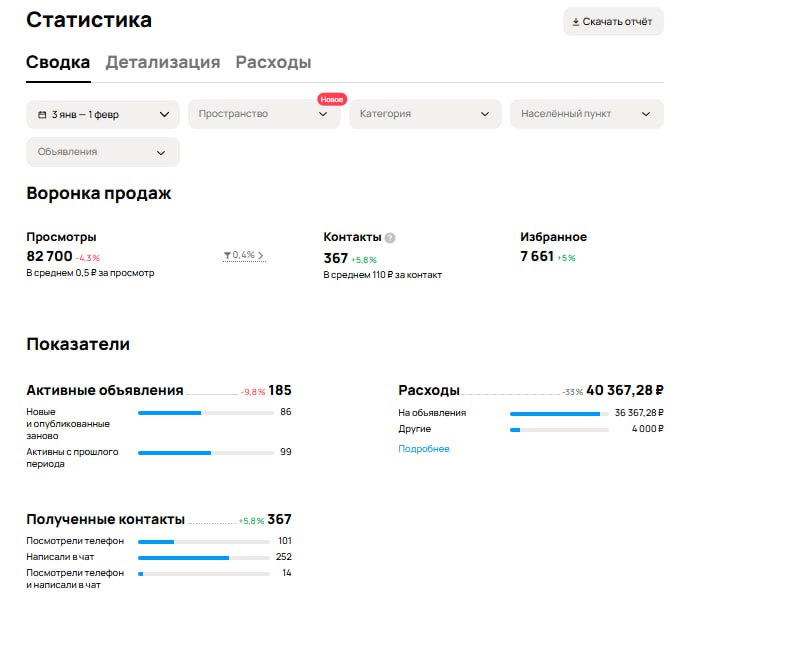Image resolution: width=786 pixels, height=649 pixels.
Task: Click the funnel conversion 0,4% indicator
Action: [x=244, y=256]
